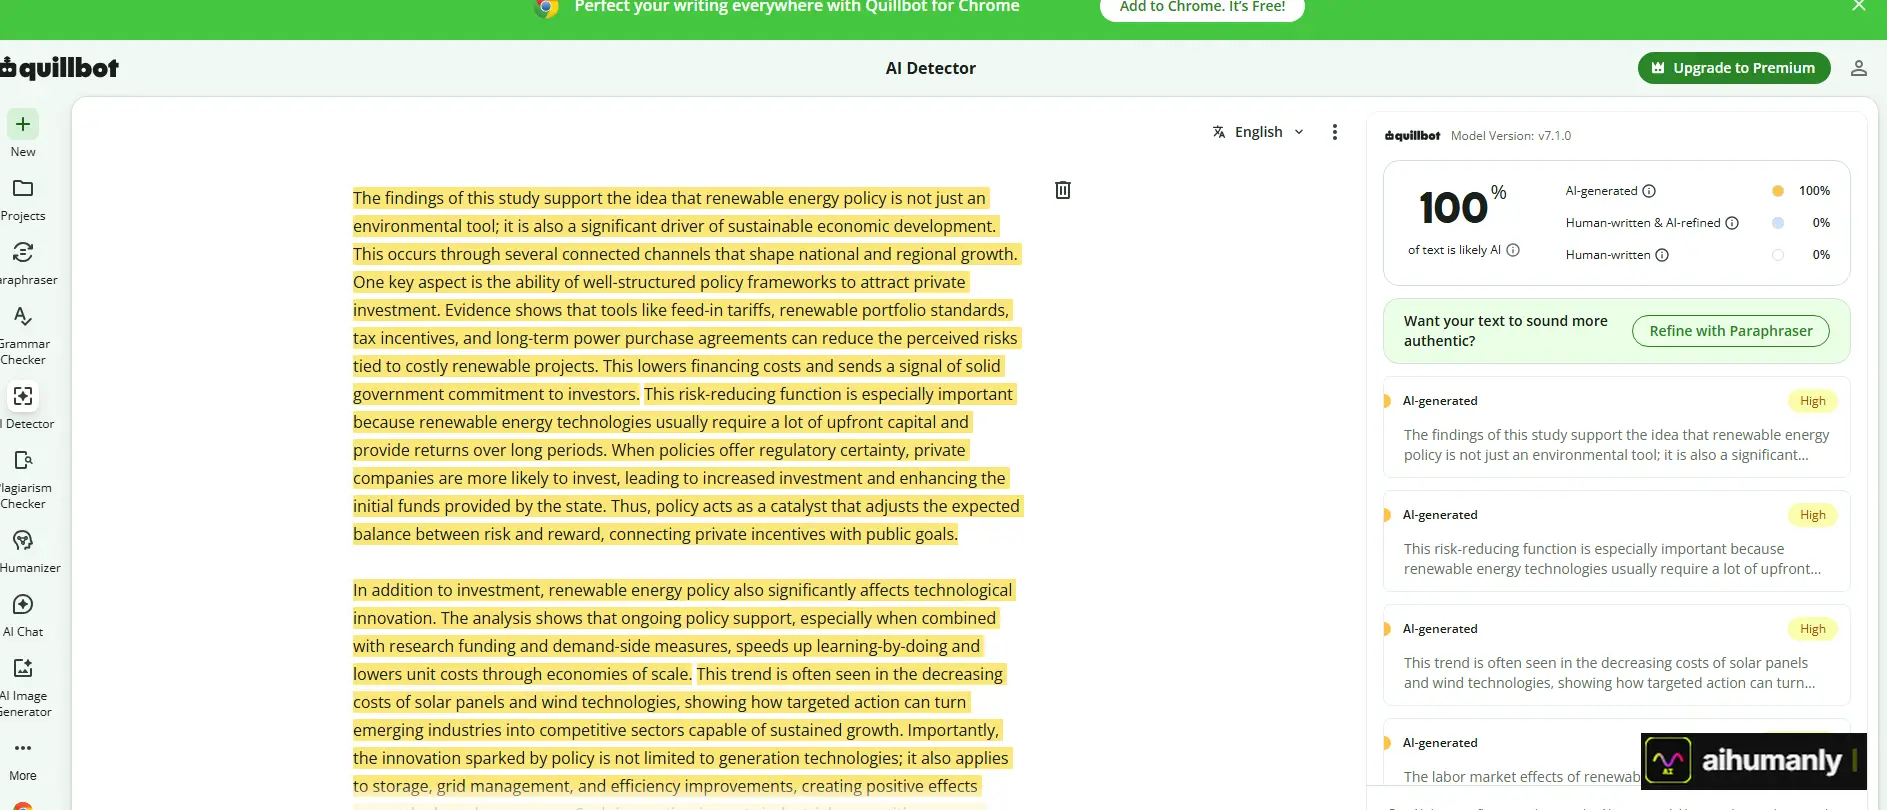The width and height of the screenshot is (1887, 810).
Task: Click High badge on 'The findings' card
Action: [x=1812, y=401]
